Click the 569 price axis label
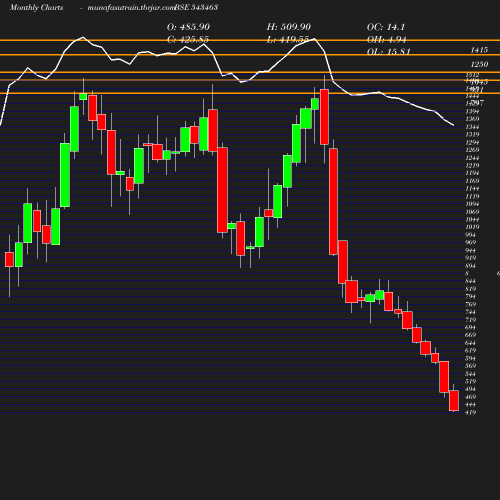The image size is (500, 500). click(470, 366)
